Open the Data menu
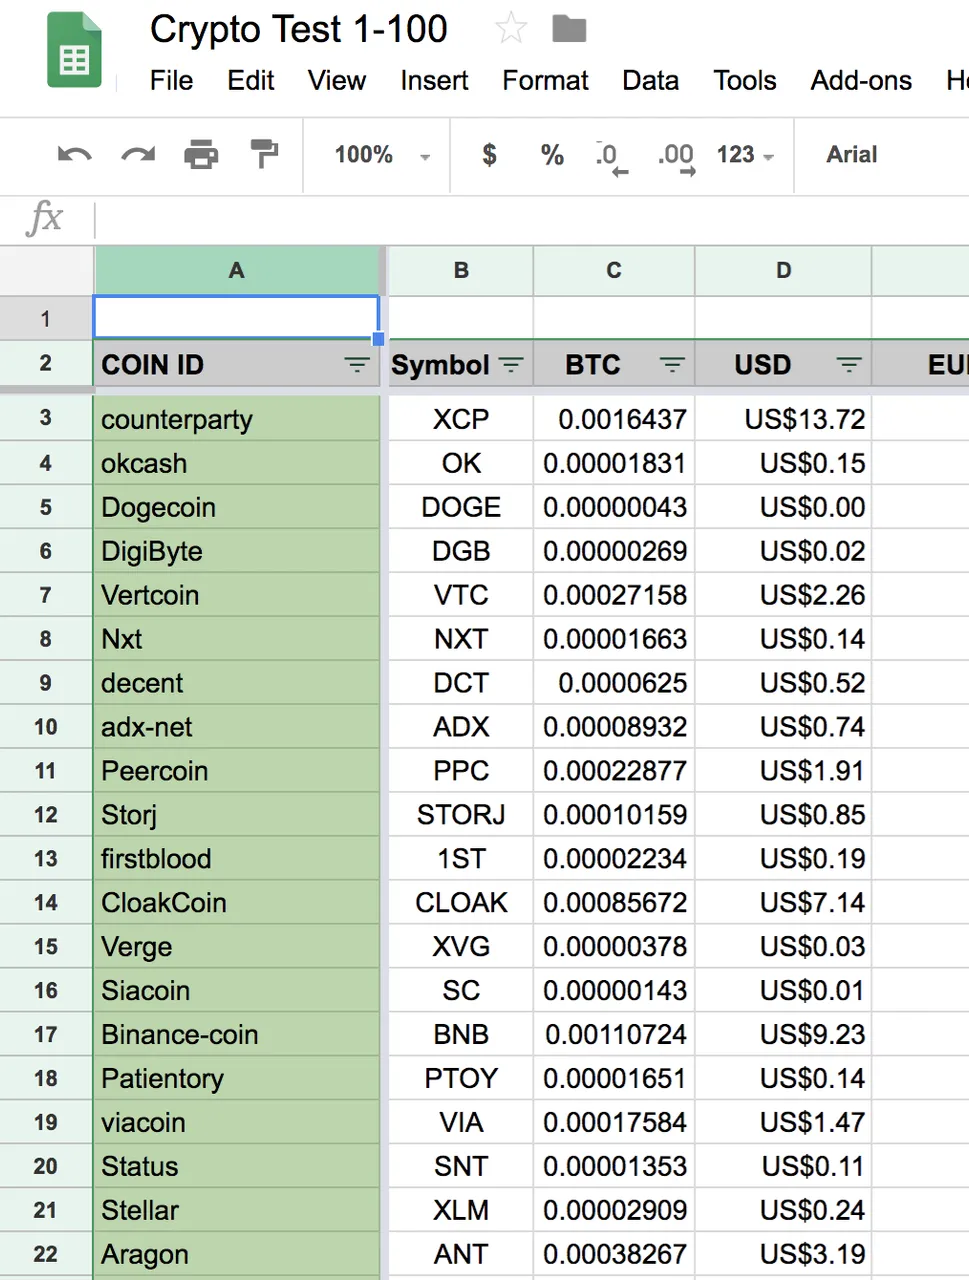This screenshot has width=969, height=1280. (x=651, y=80)
